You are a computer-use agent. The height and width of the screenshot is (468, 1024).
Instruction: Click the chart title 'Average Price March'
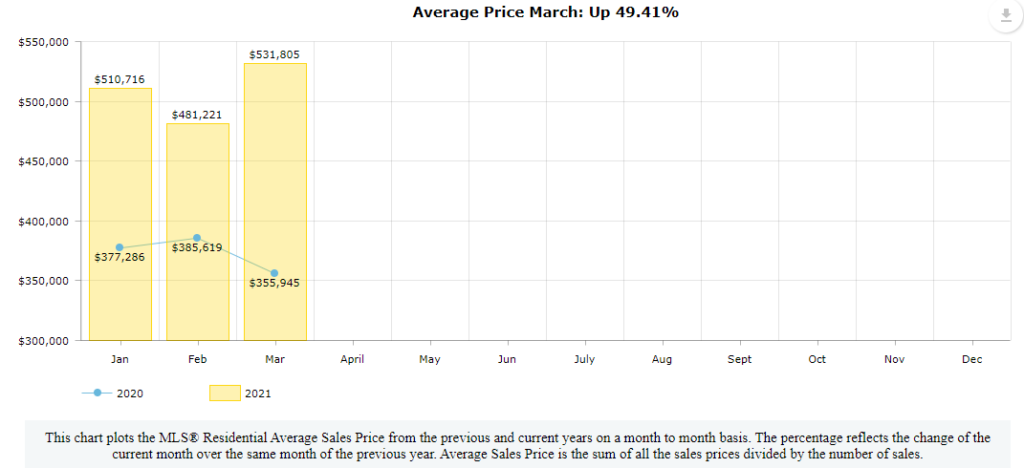click(x=512, y=12)
